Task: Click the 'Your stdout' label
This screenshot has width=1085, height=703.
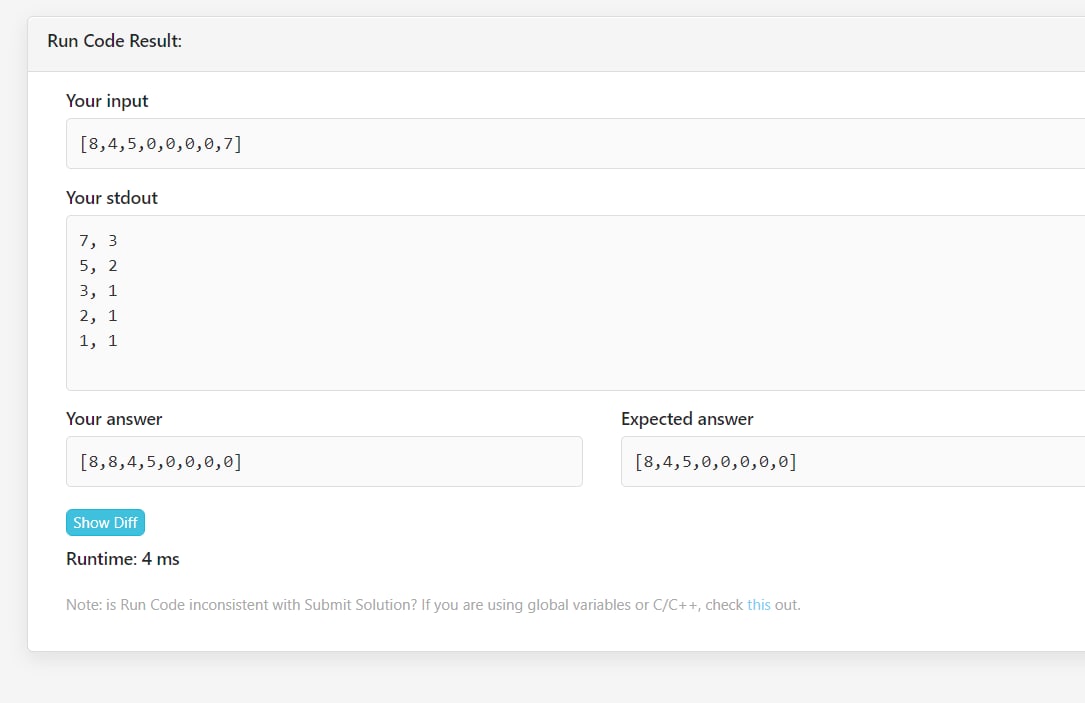Action: point(111,198)
